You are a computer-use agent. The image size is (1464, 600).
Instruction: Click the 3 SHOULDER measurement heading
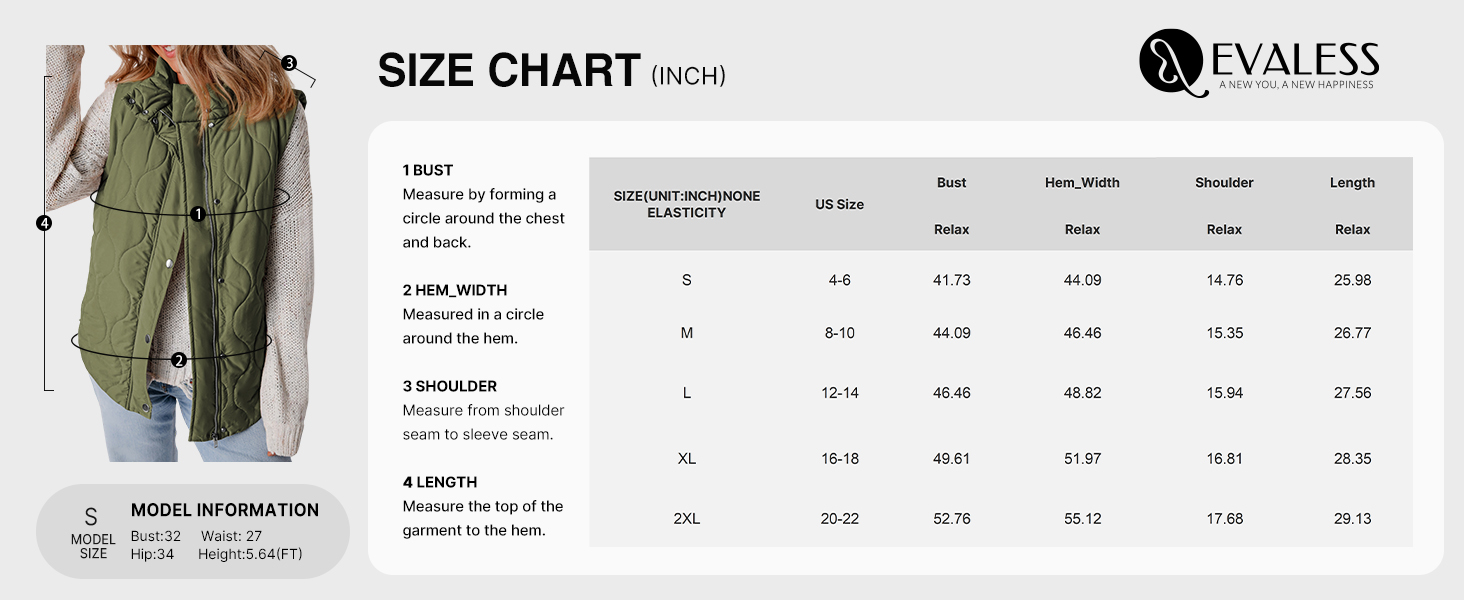click(x=449, y=386)
